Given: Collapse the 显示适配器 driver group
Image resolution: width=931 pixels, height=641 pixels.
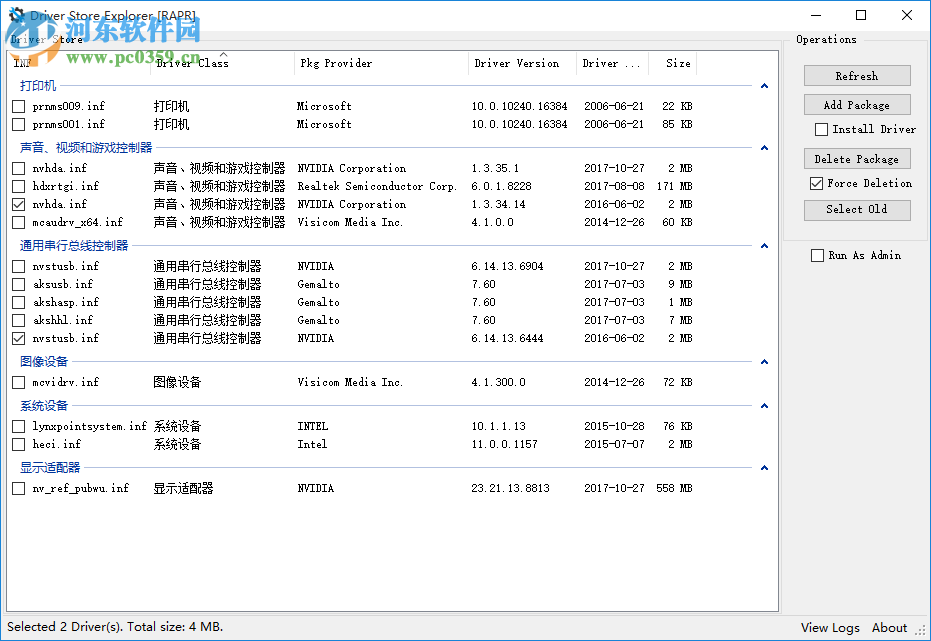Looking at the screenshot, I should pos(764,468).
